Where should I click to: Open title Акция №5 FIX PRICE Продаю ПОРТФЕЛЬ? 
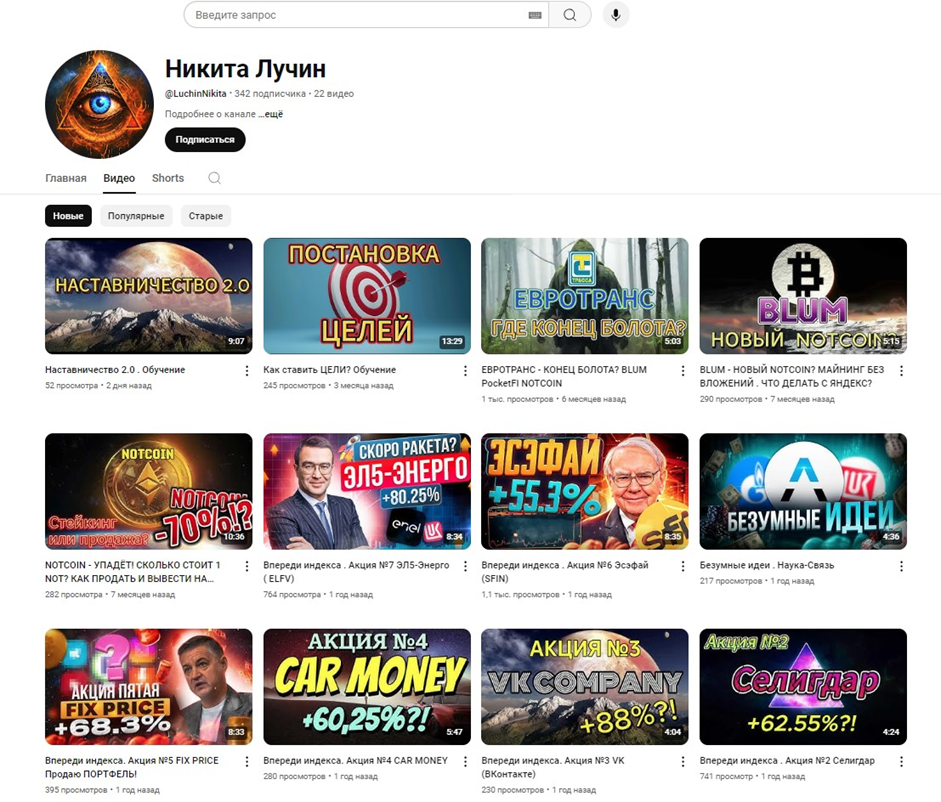132,767
